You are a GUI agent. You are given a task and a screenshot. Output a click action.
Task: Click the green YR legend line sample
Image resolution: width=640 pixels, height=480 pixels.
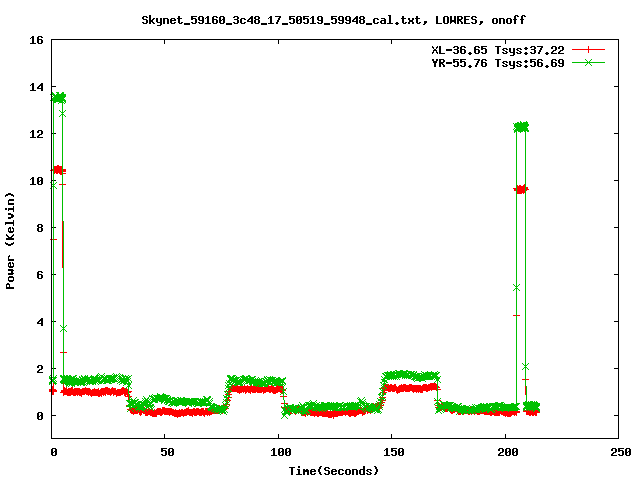point(588,62)
